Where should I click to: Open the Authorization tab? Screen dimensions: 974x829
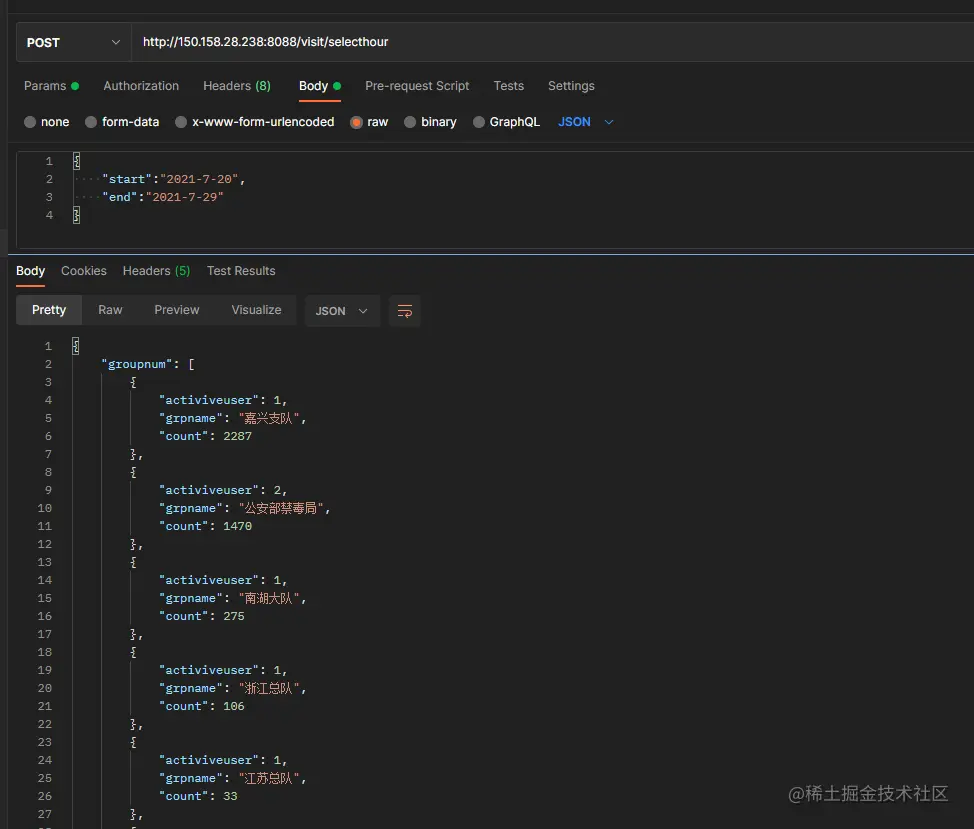pos(141,86)
